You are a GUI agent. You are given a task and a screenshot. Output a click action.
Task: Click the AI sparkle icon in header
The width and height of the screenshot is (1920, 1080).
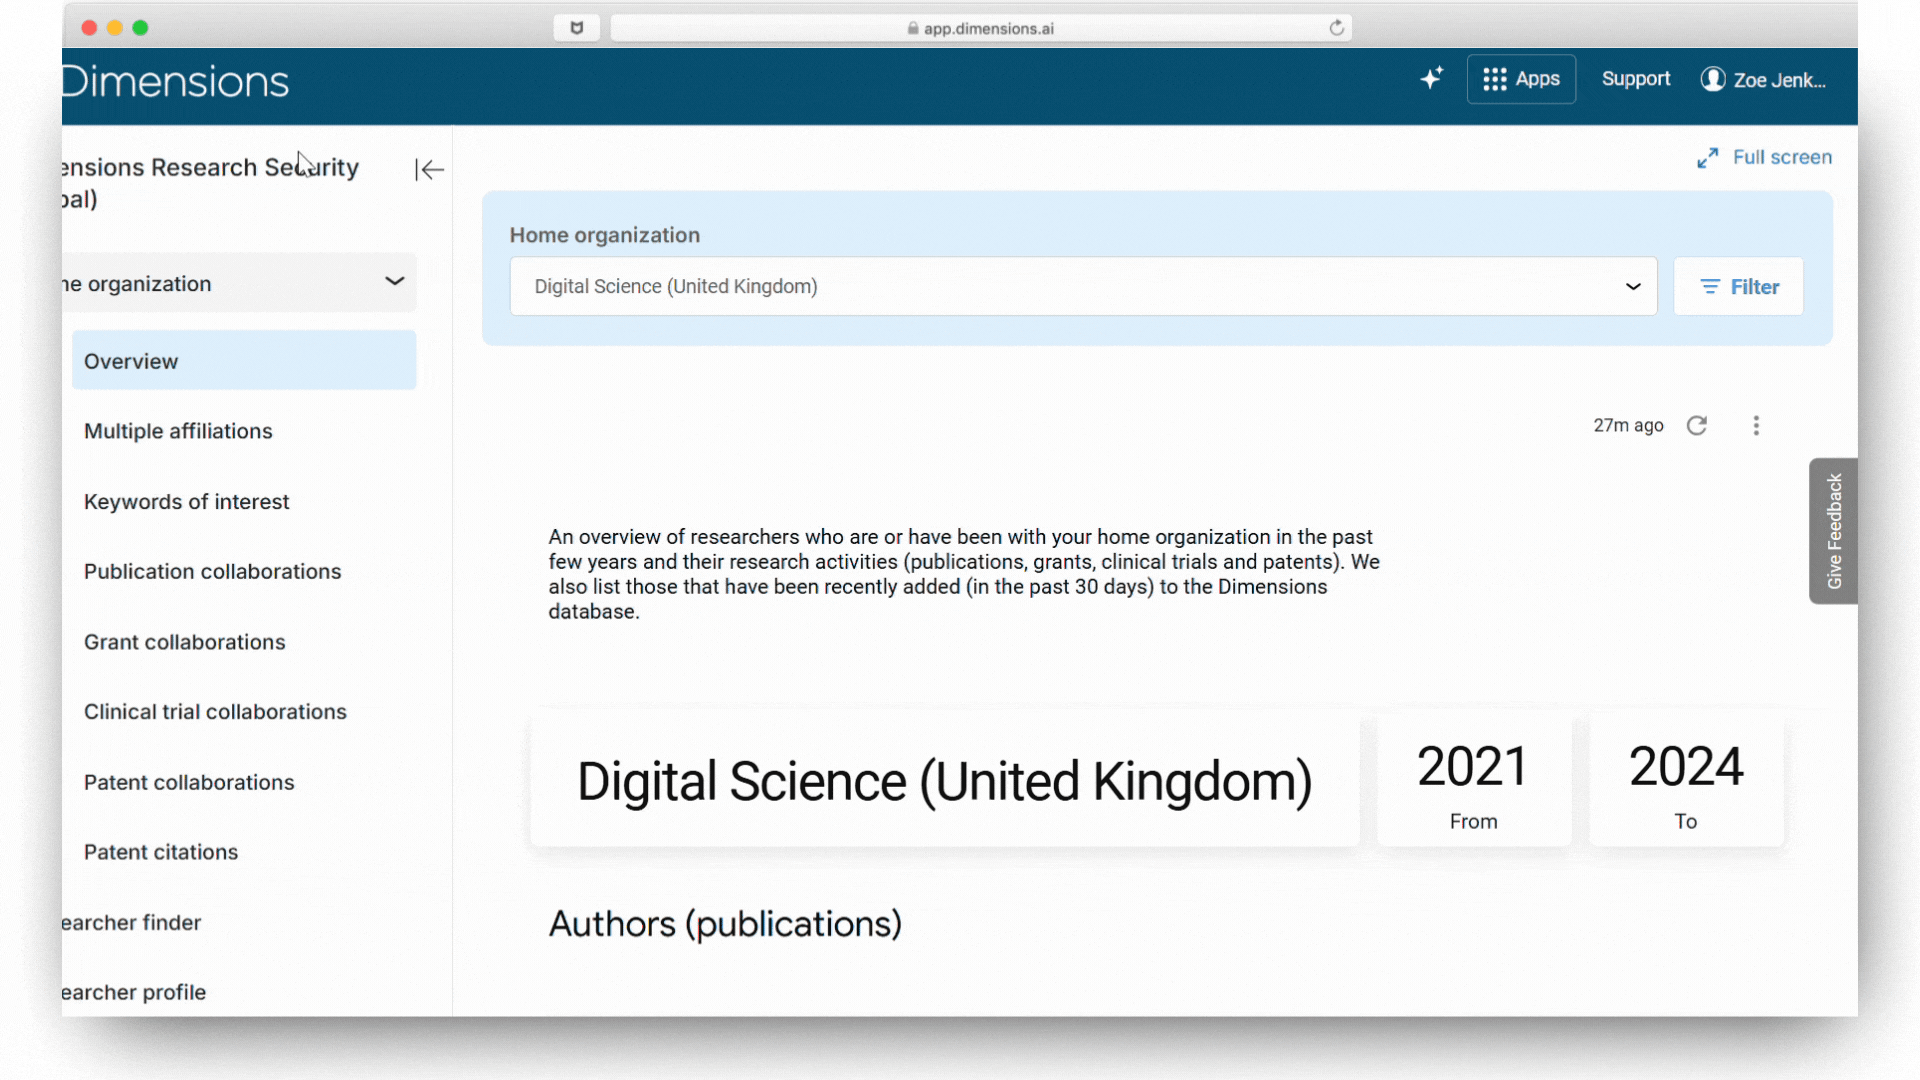(x=1431, y=78)
